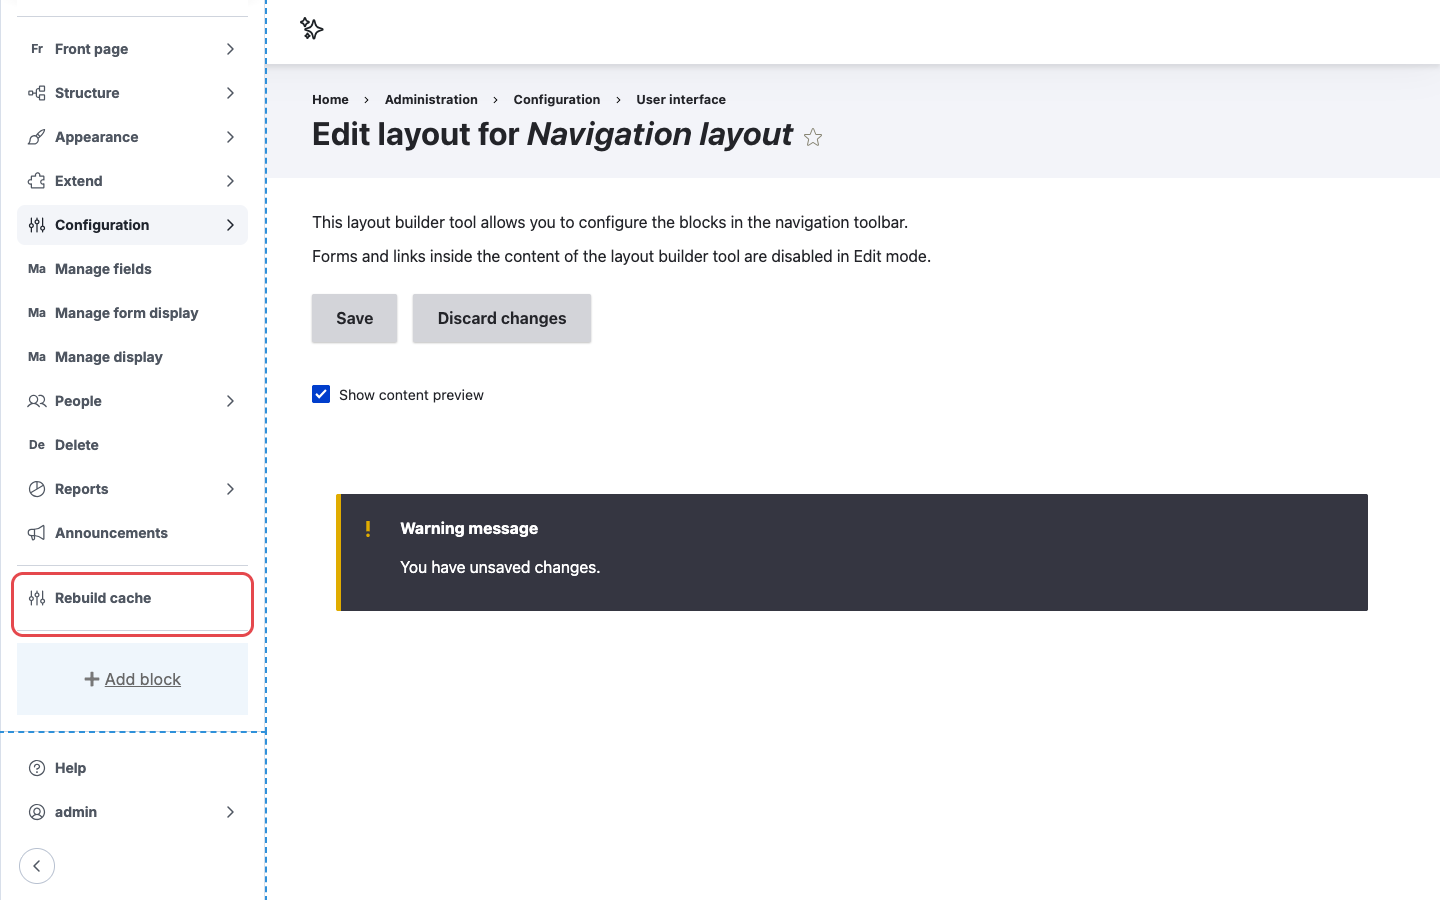The width and height of the screenshot is (1440, 900).
Task: Click the Reports pie chart icon
Action: (x=37, y=489)
